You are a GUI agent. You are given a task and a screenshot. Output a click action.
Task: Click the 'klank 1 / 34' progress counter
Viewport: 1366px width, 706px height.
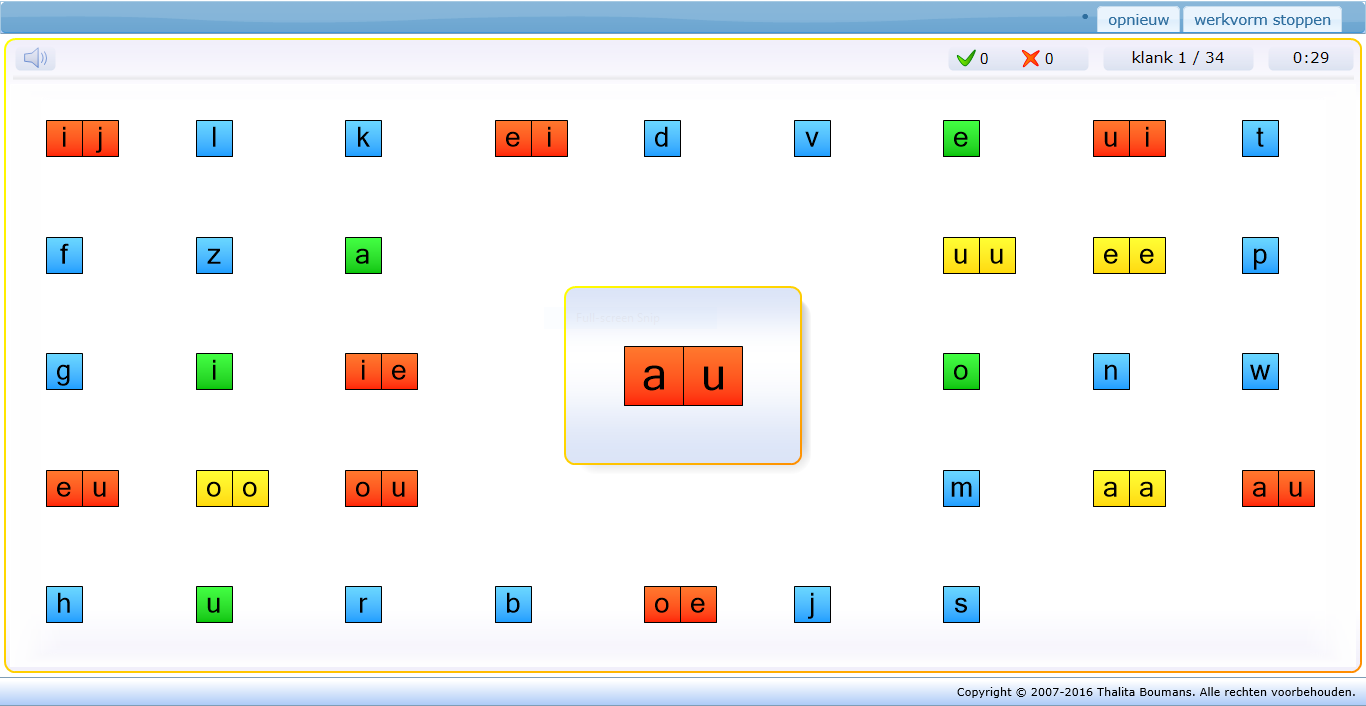pos(1178,58)
